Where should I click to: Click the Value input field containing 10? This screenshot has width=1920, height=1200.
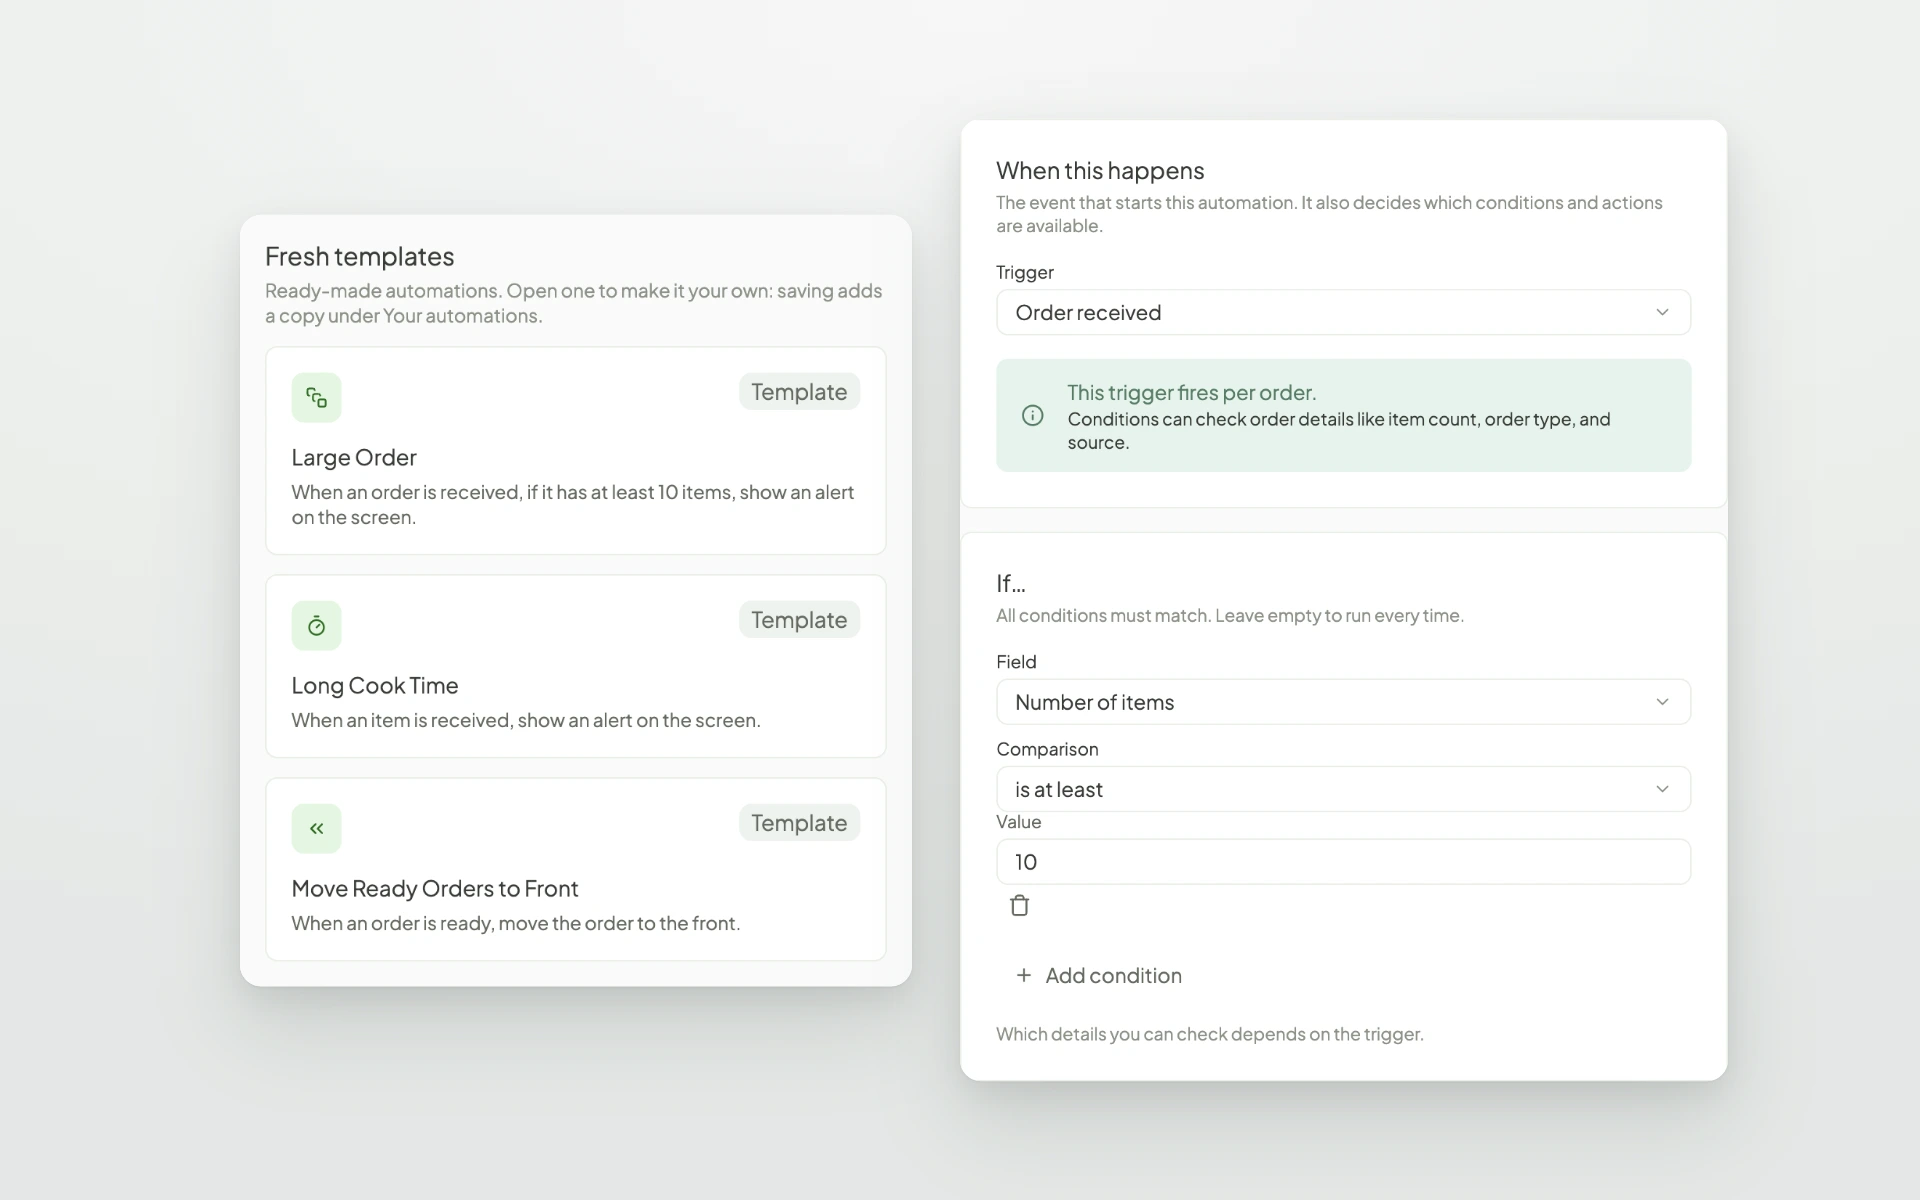click(x=1343, y=862)
